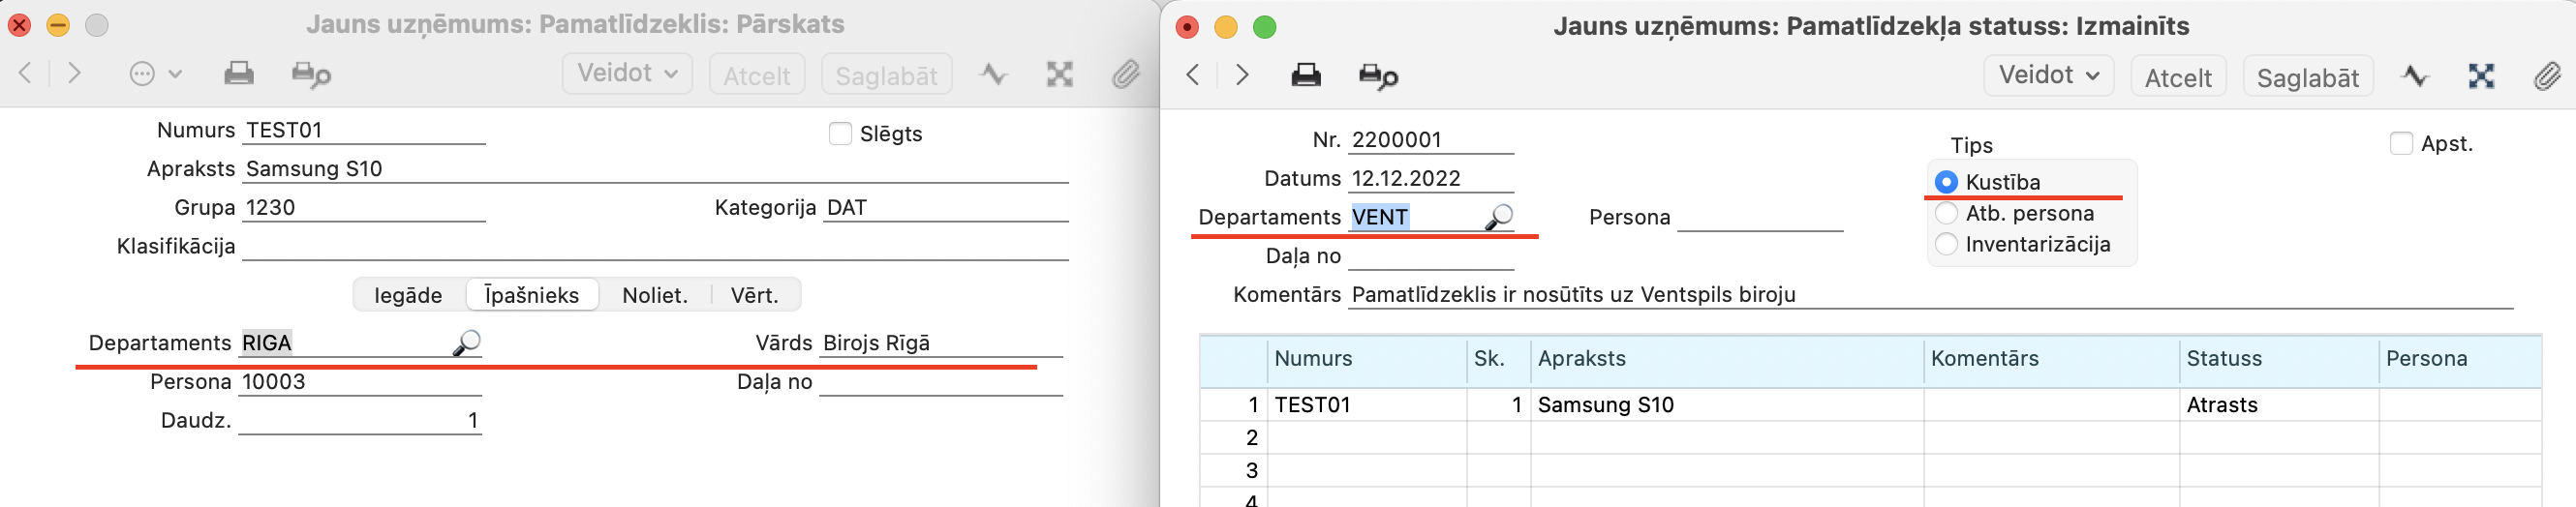Click Atcelt in the status window

2177,78
